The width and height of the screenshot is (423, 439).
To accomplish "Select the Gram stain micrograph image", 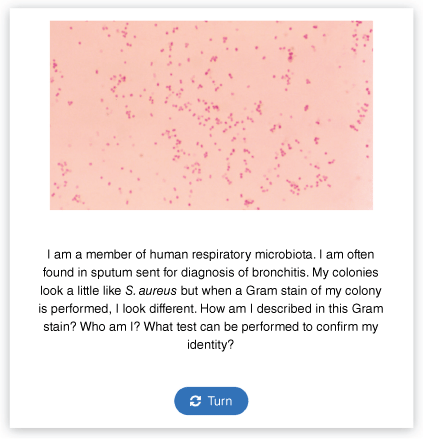I will [211, 115].
